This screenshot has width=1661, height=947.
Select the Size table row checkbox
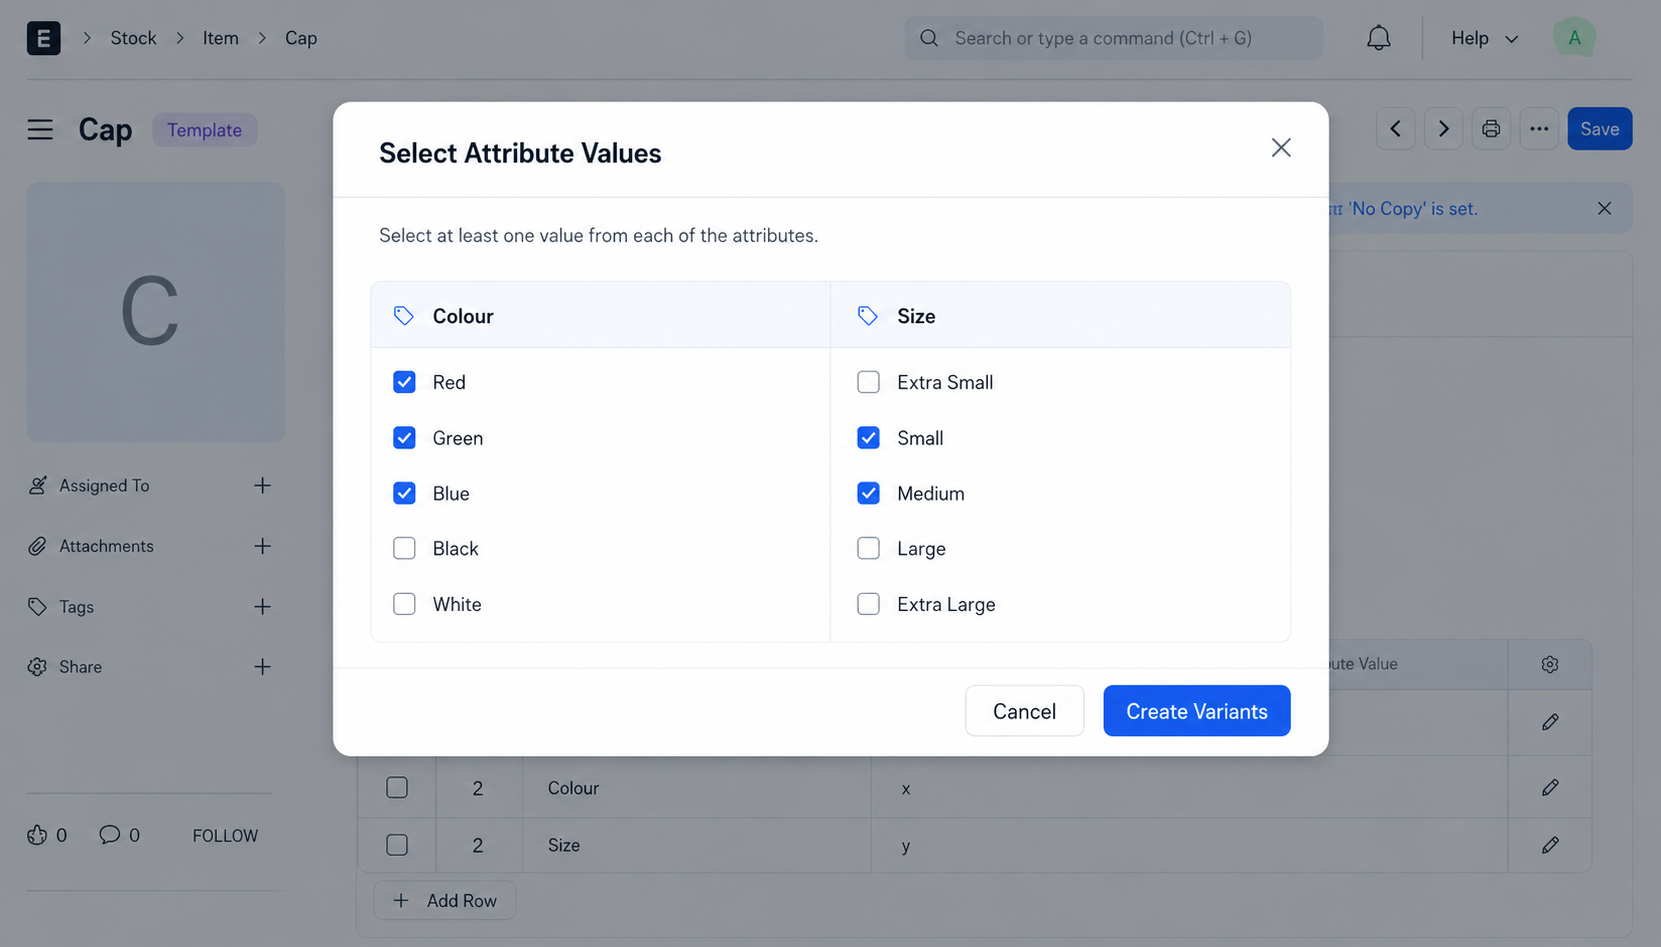coord(397,845)
